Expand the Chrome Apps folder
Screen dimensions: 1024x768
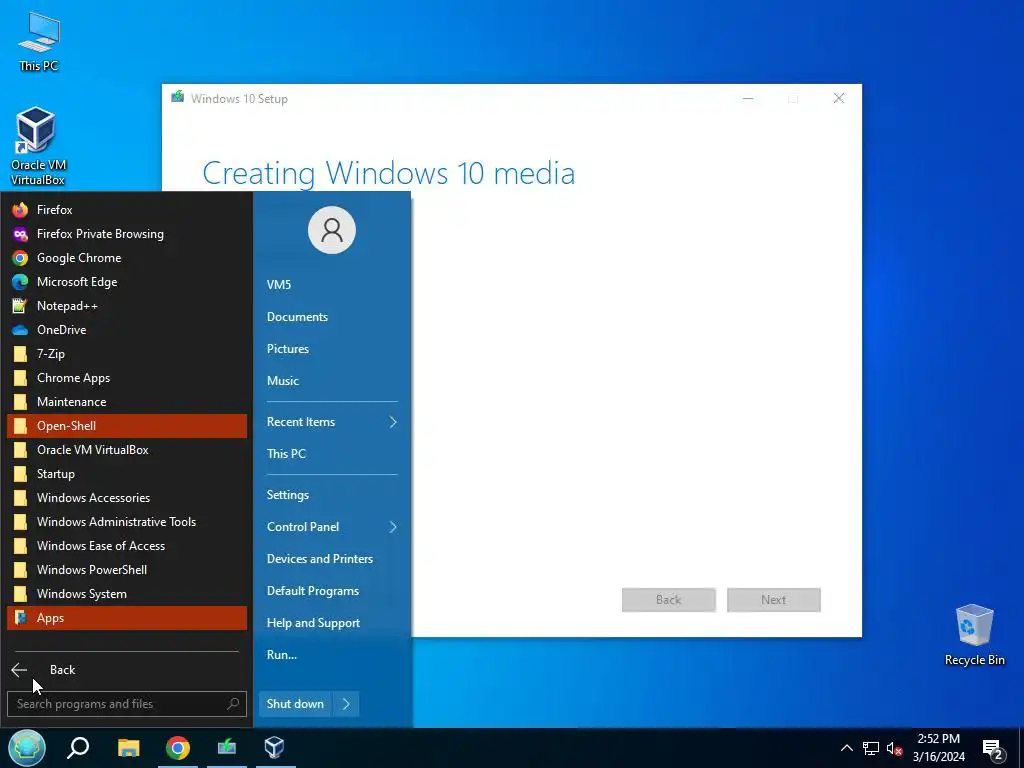127,377
